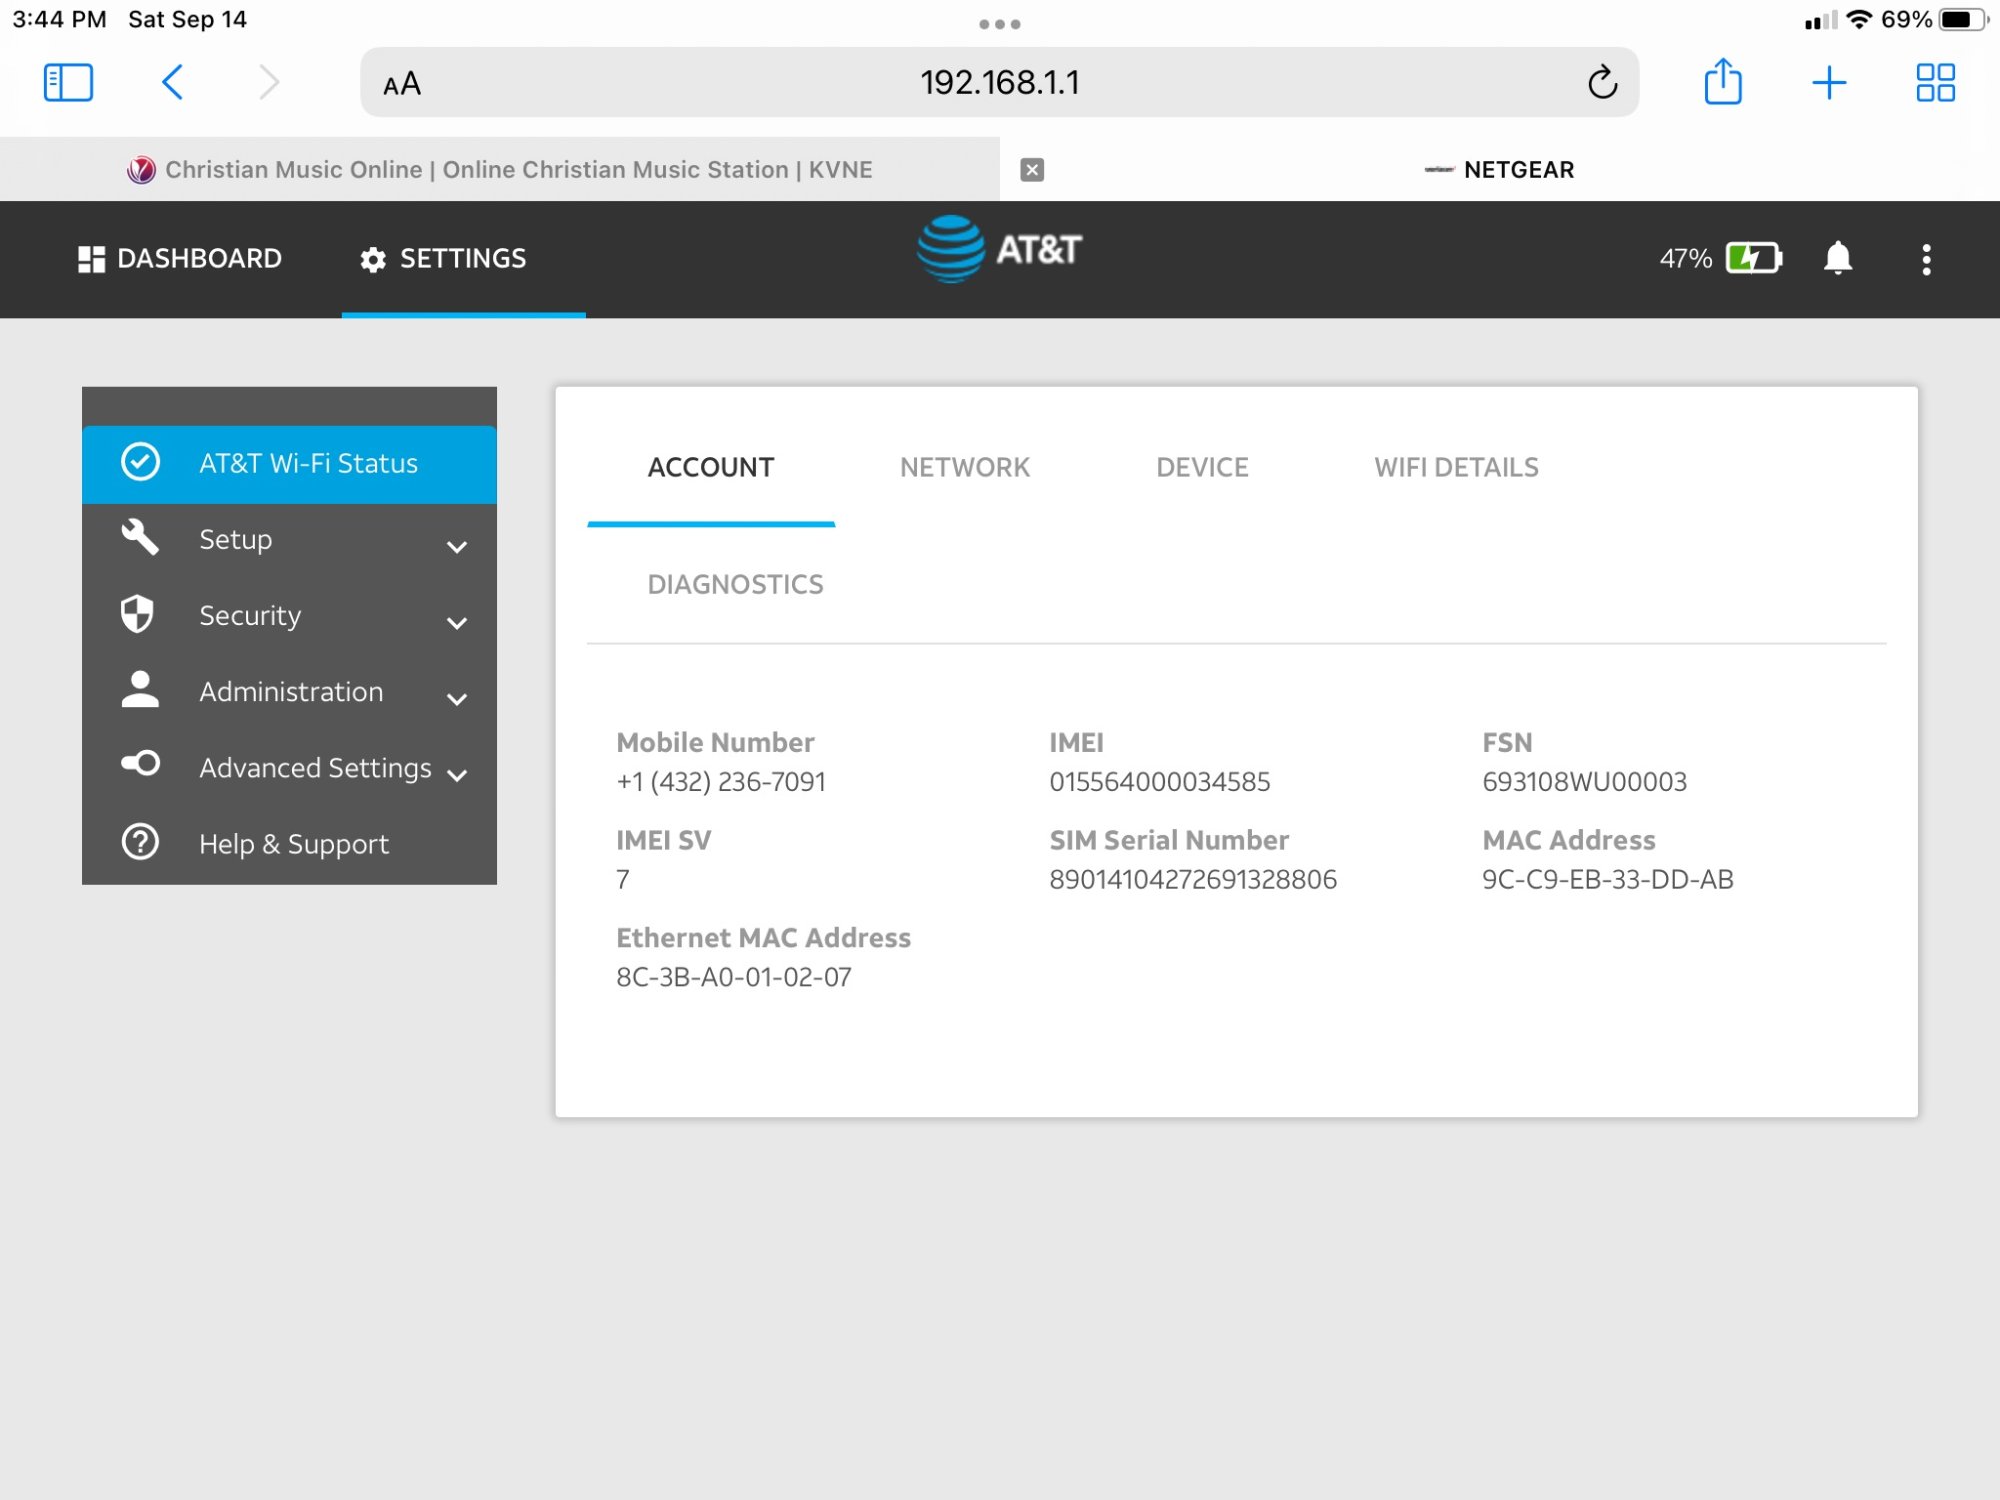The image size is (2000, 1500).
Task: Click the AT&T globe logo
Action: pos(951,249)
